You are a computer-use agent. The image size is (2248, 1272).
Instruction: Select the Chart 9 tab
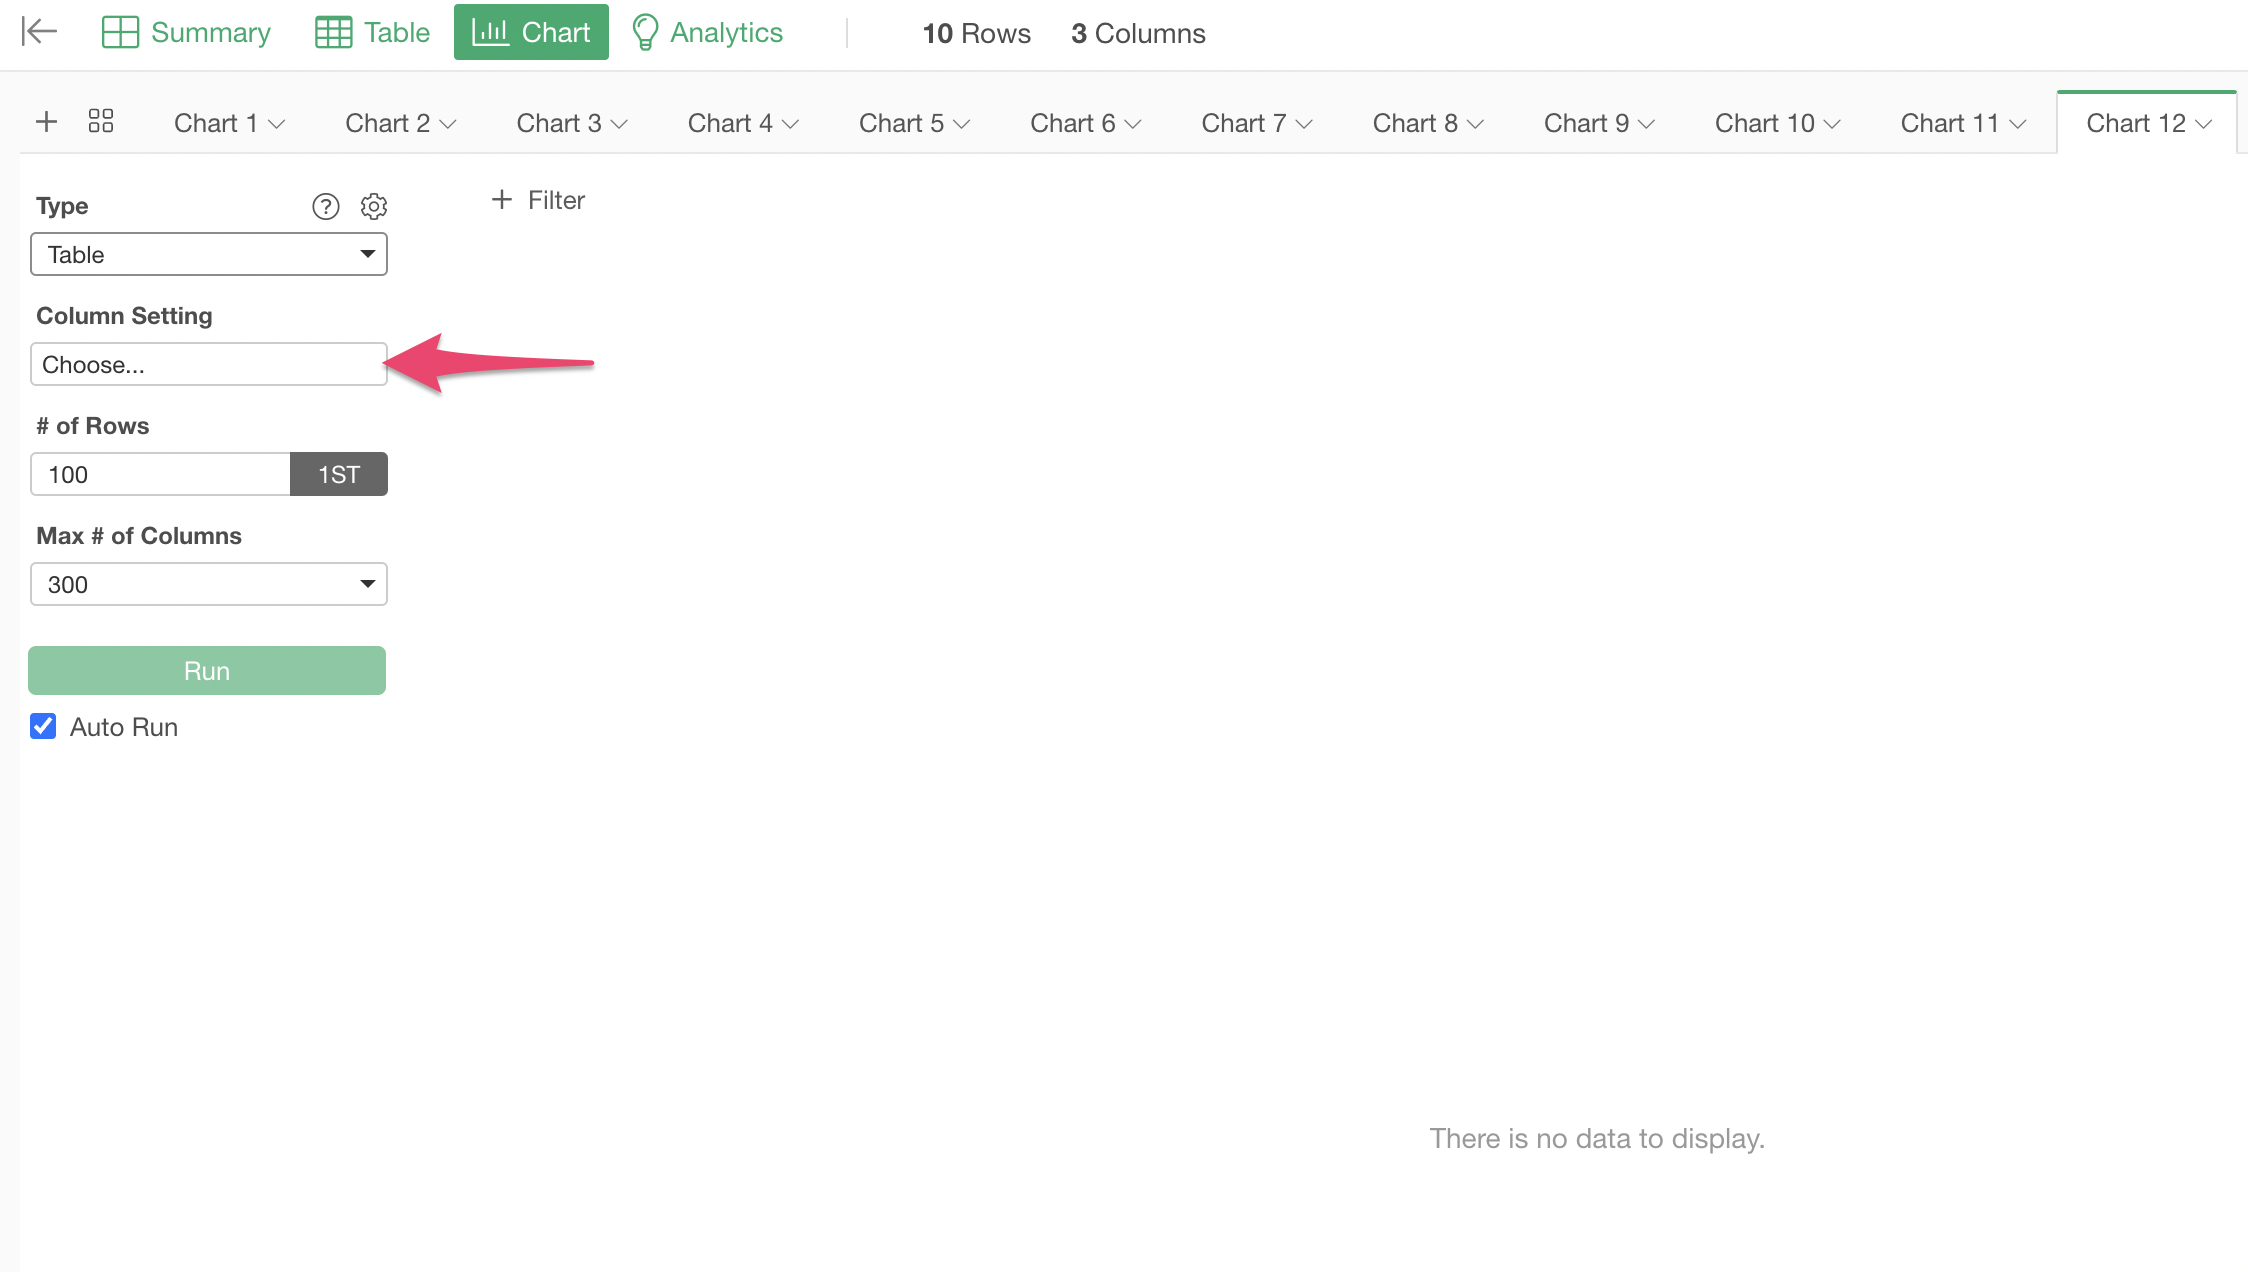[1586, 123]
